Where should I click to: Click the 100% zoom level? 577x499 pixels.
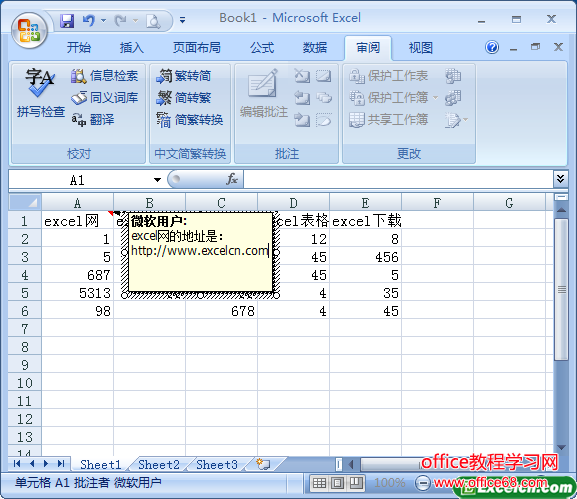(x=389, y=482)
